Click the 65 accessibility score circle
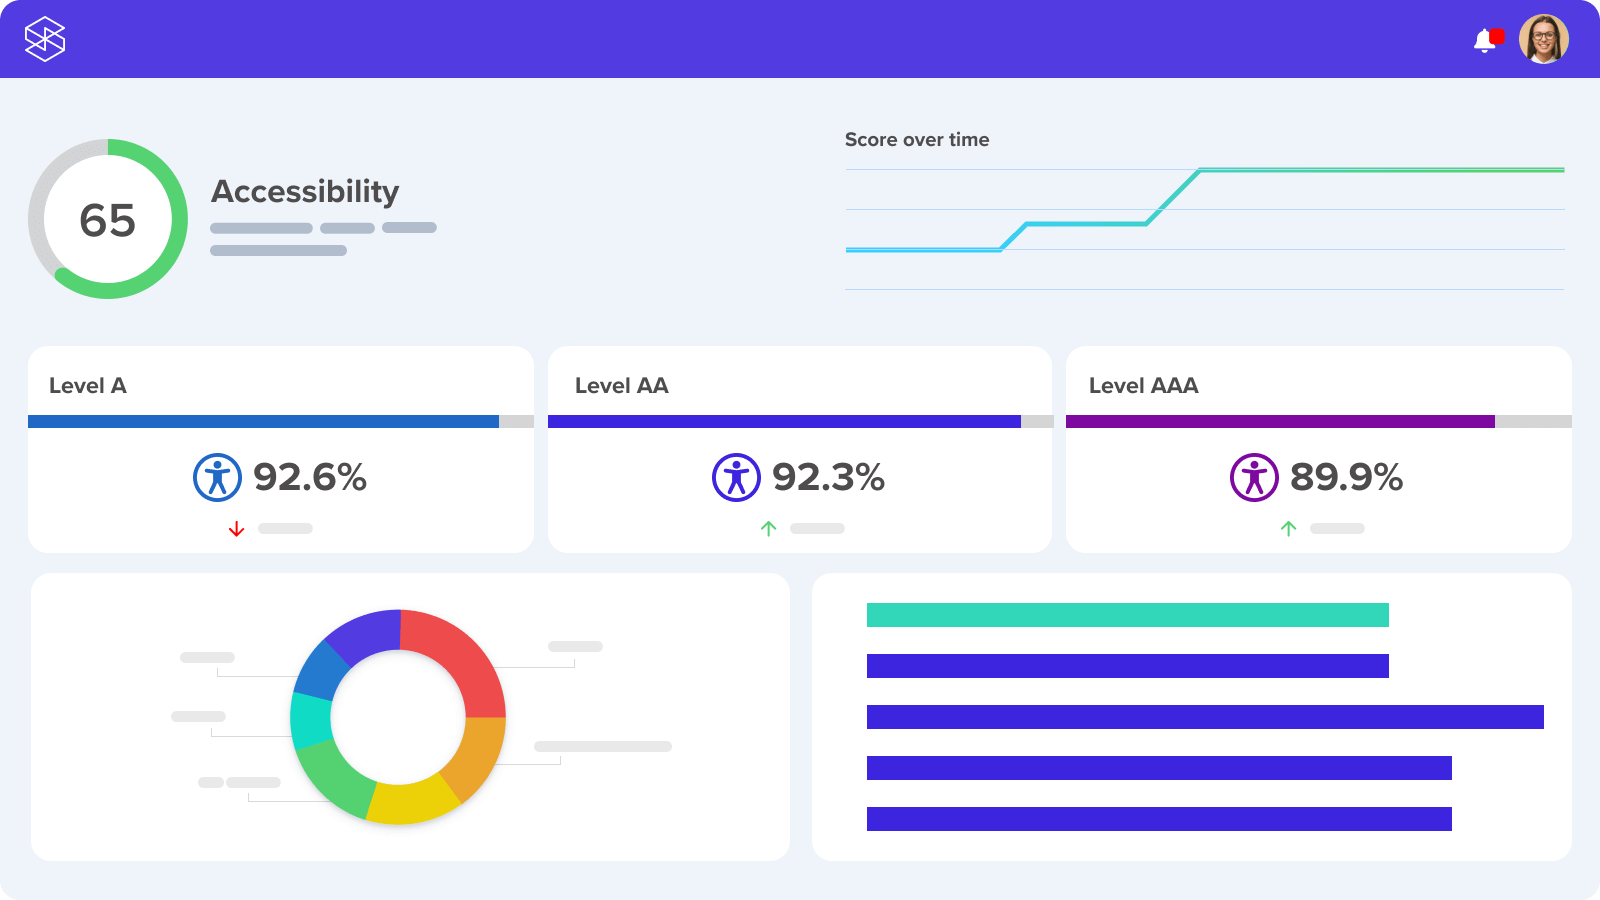The image size is (1600, 900). (x=108, y=219)
